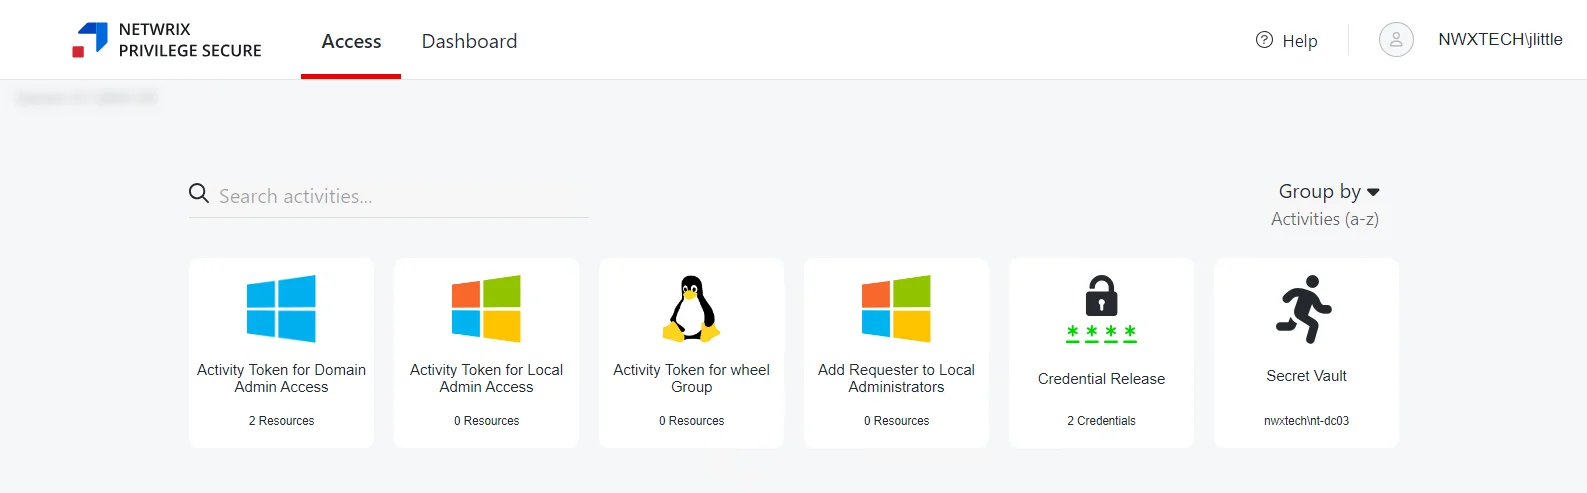Open the Help question mark icon

pyautogui.click(x=1264, y=40)
